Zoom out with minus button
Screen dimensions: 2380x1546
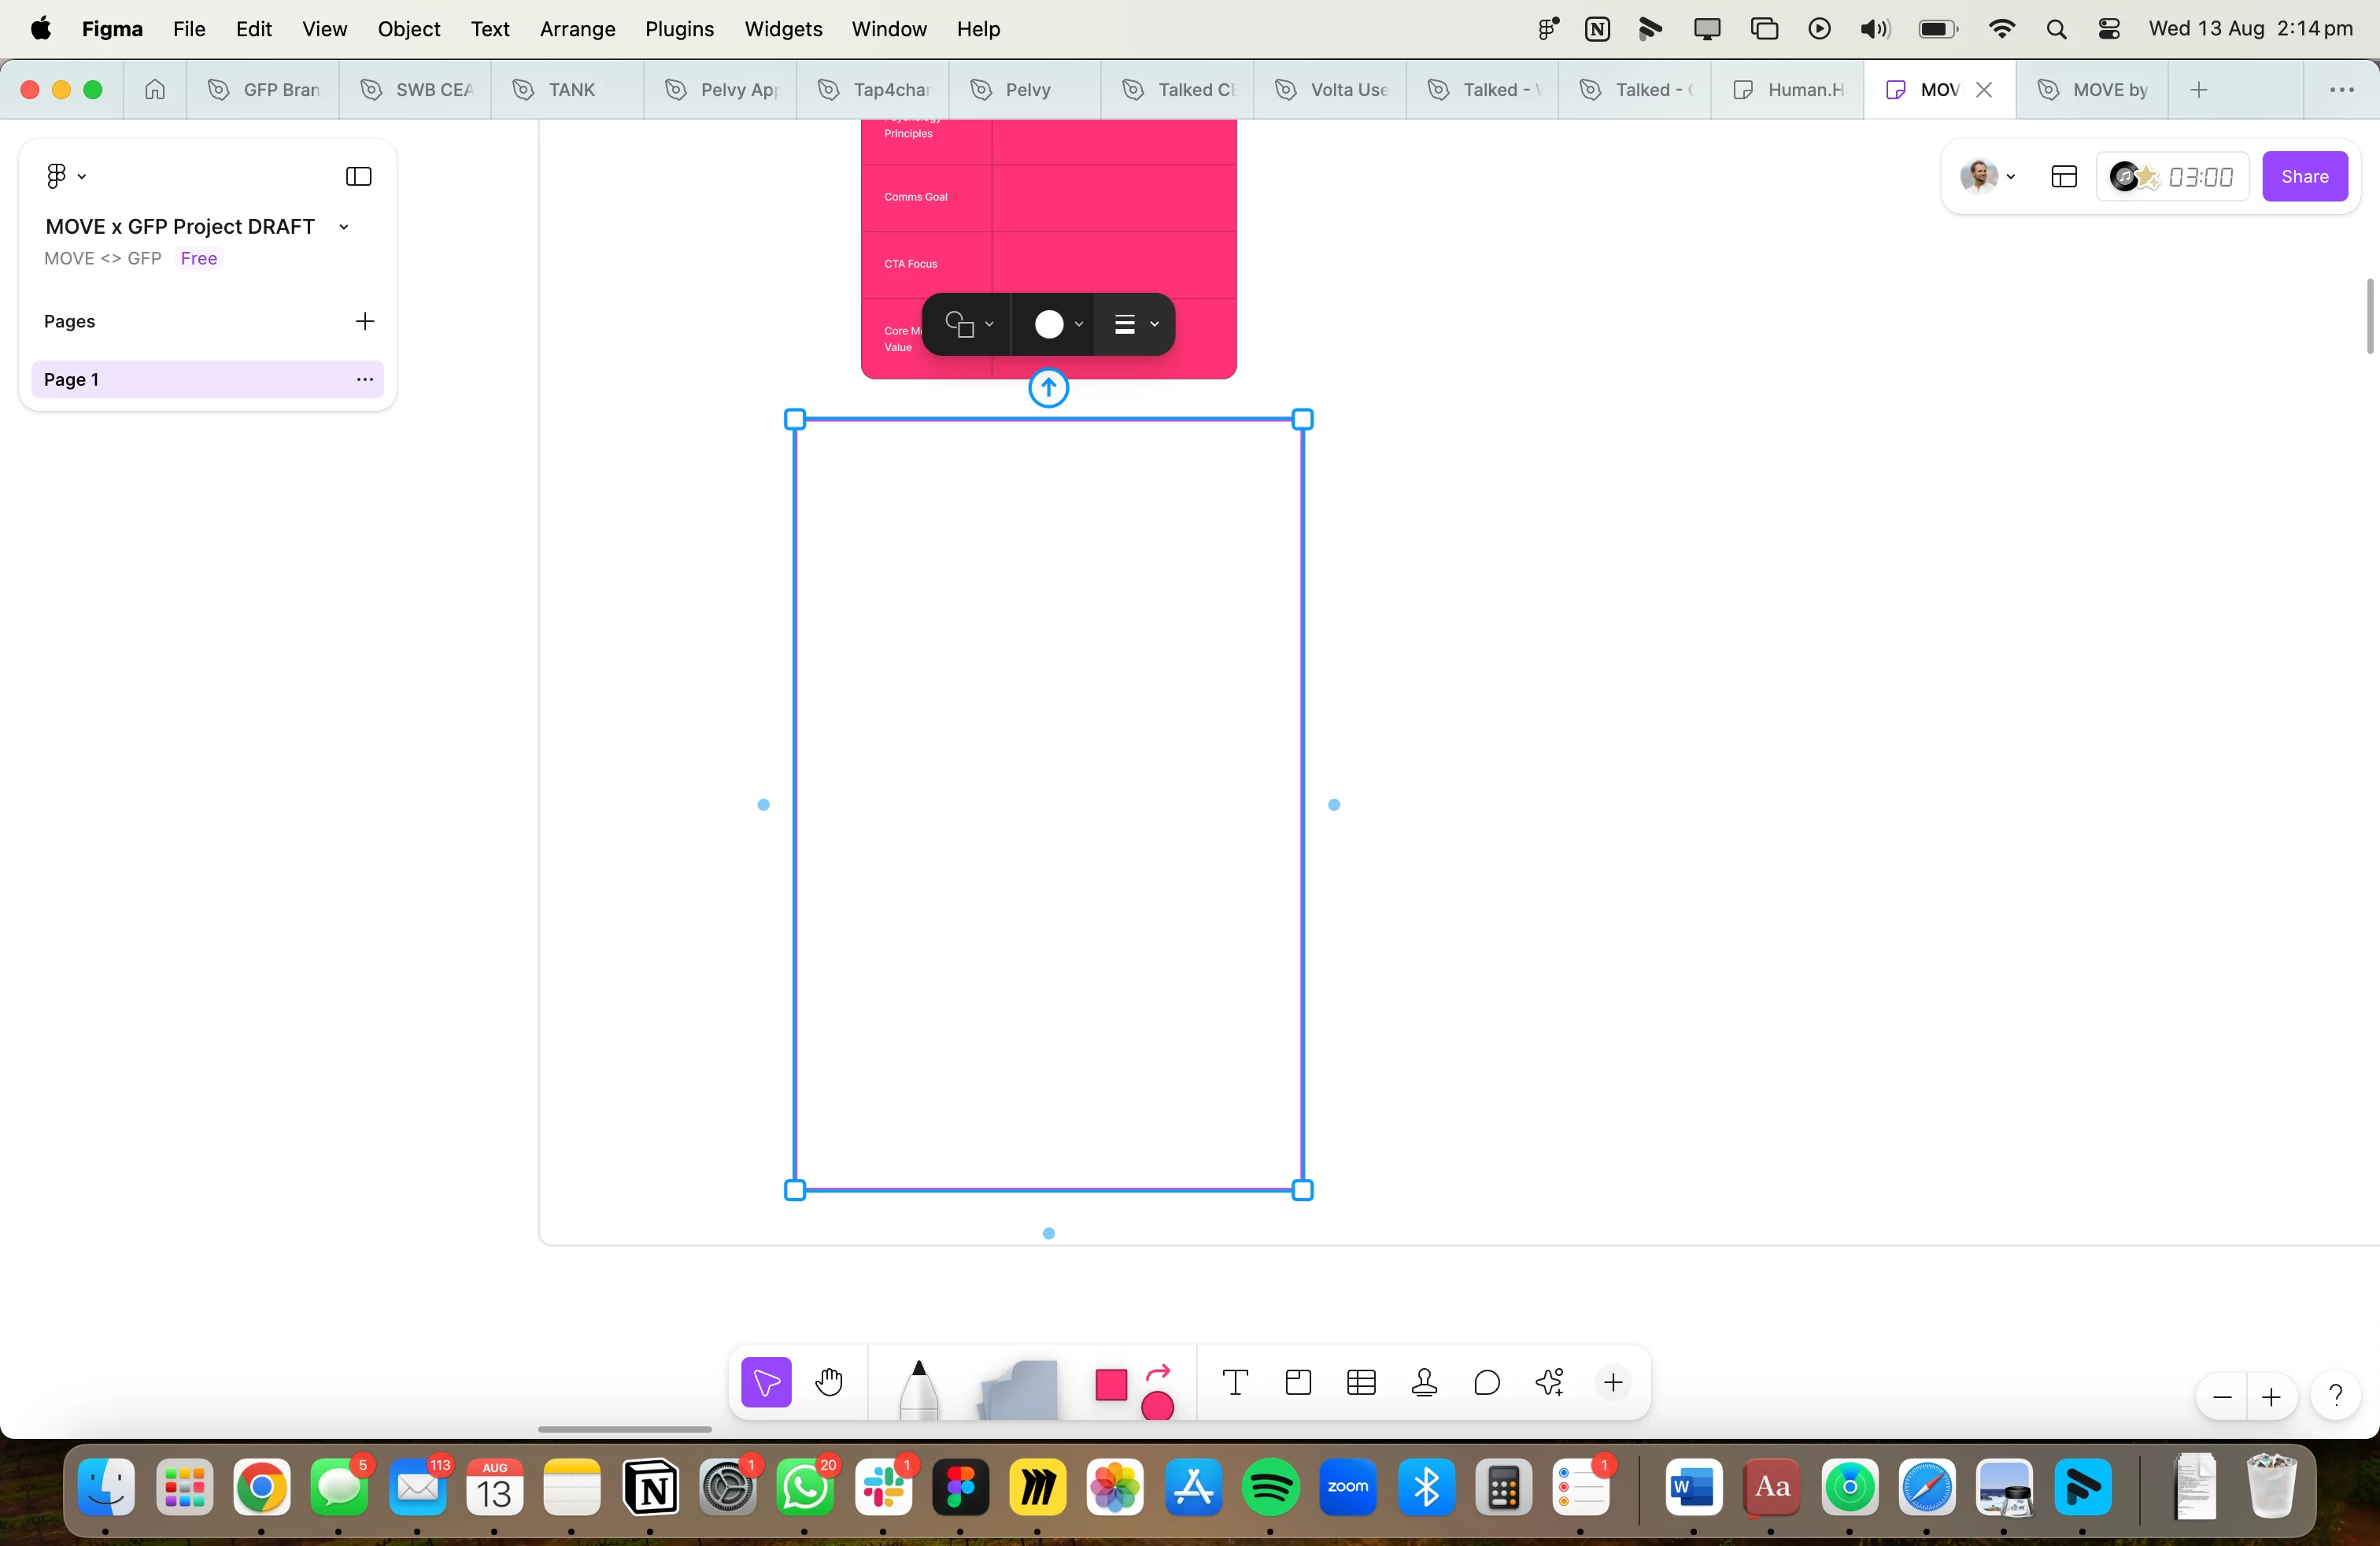tap(2222, 1396)
